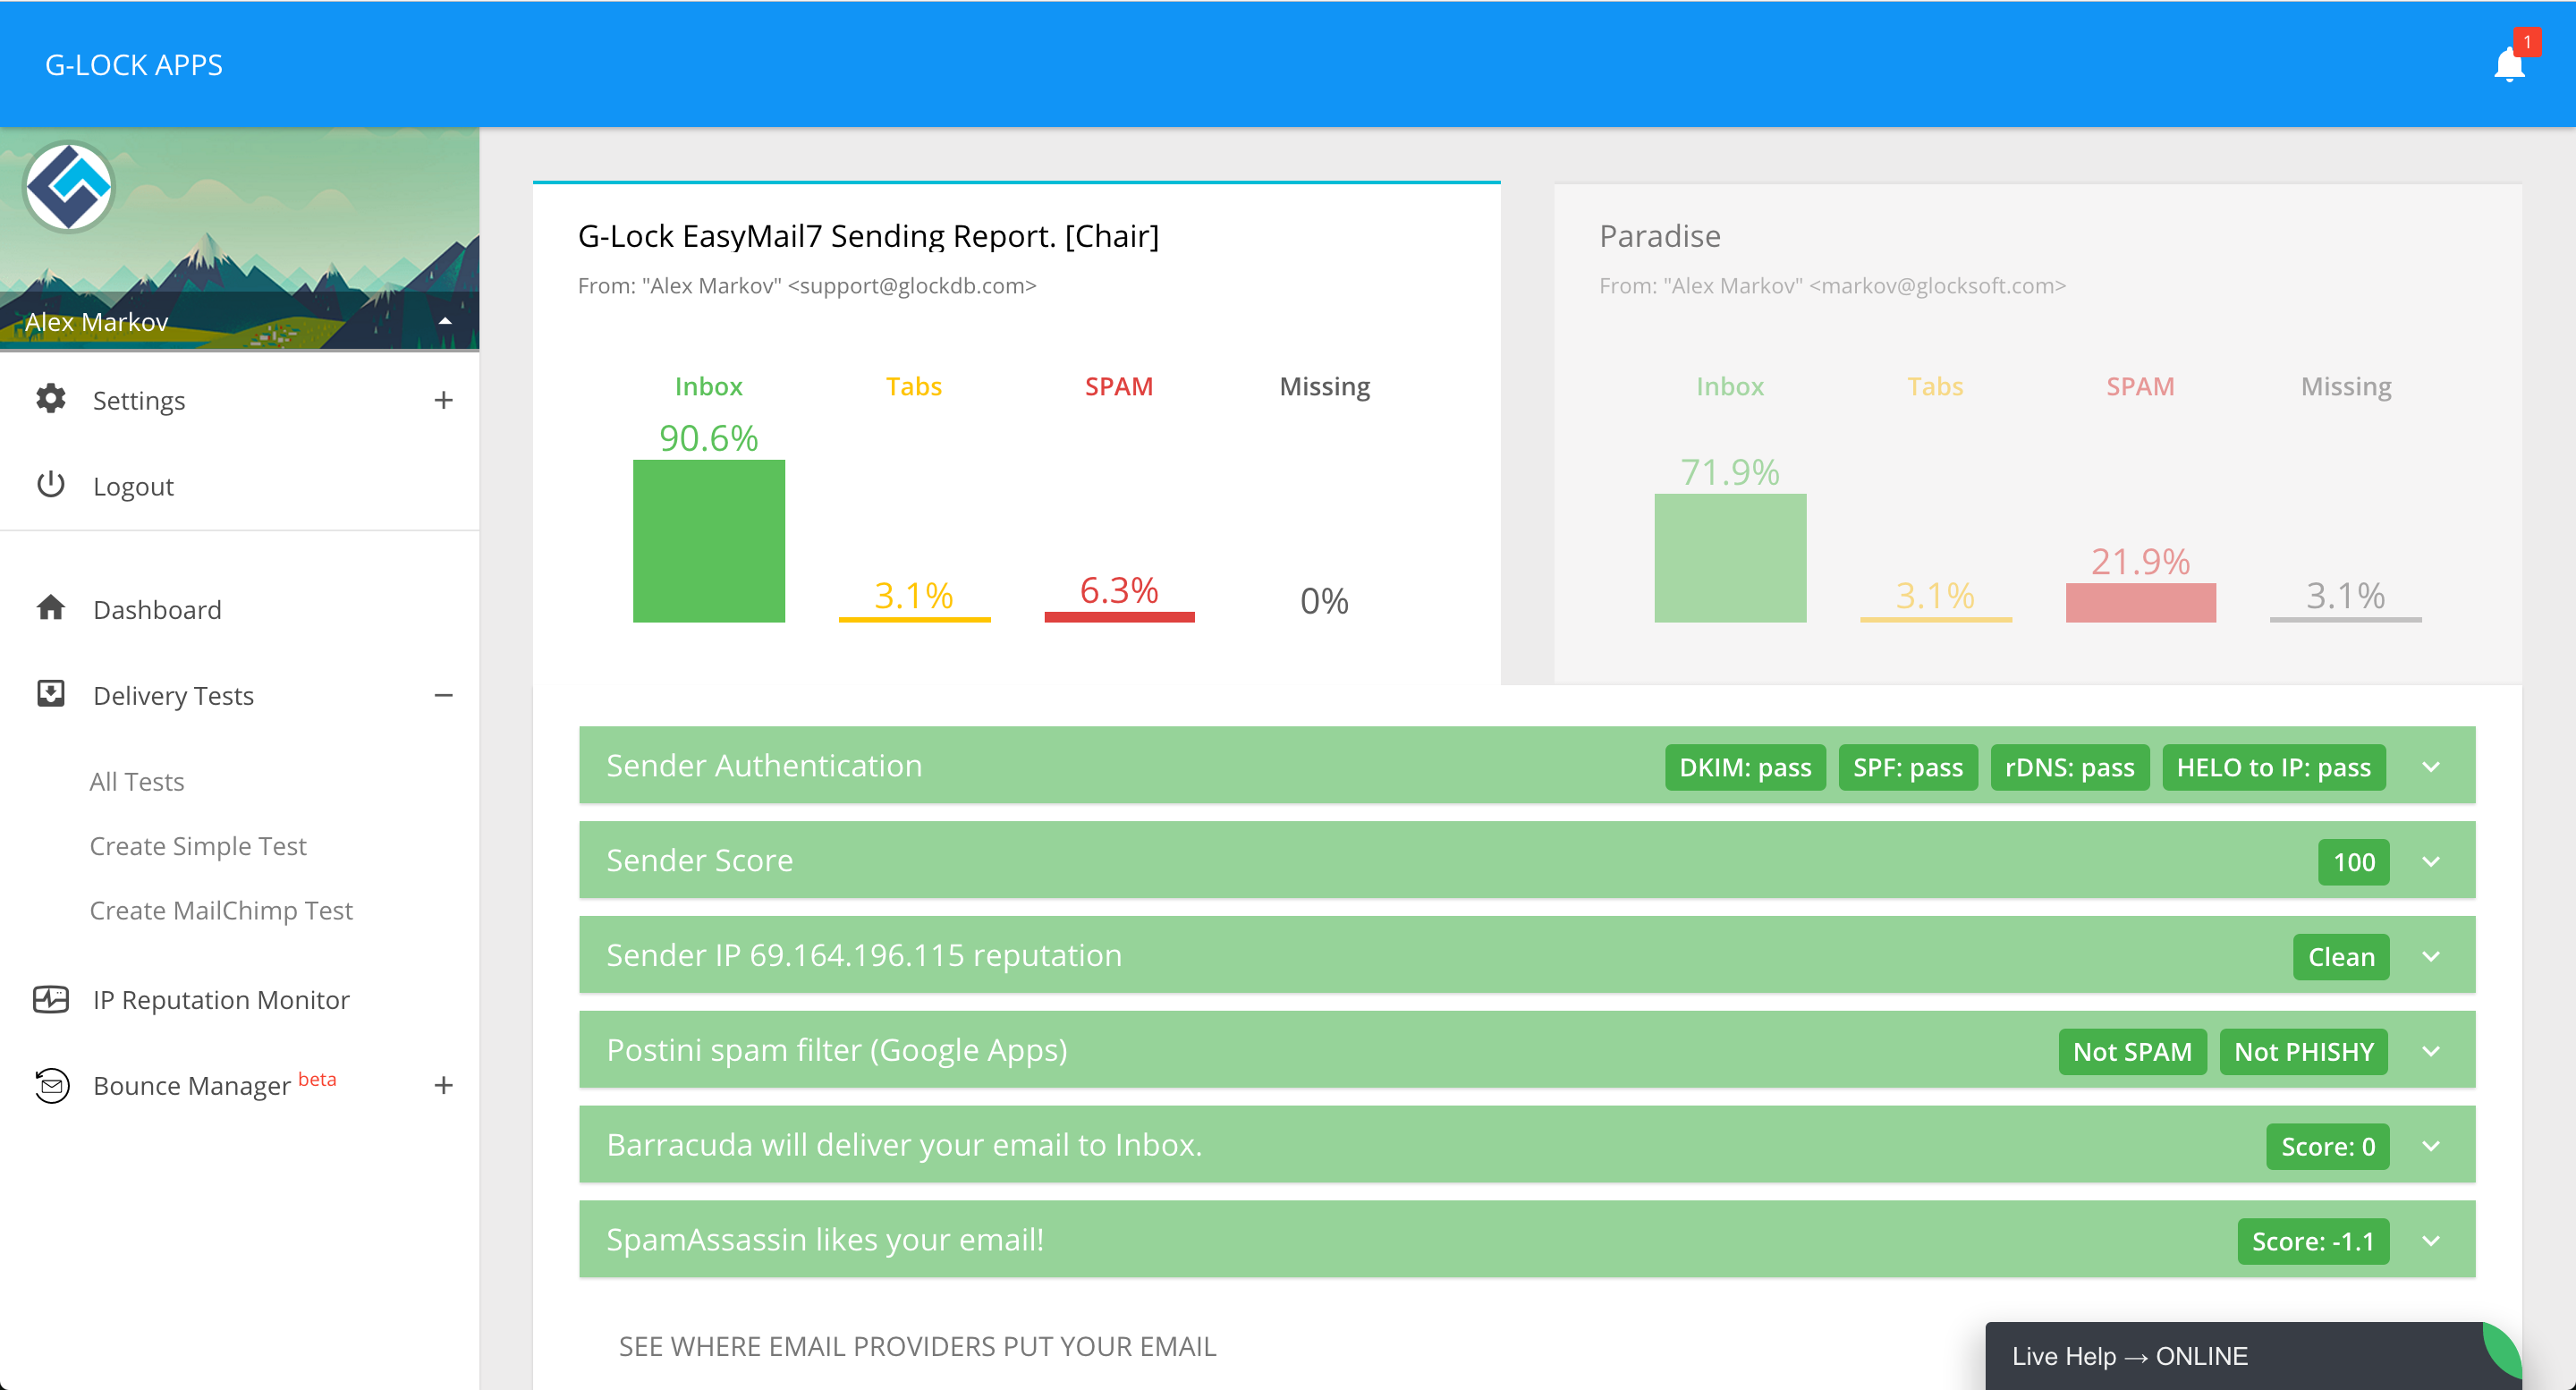Toggle the Alex Markov profile arrow
Viewport: 2576px width, 1390px height.
[x=445, y=321]
